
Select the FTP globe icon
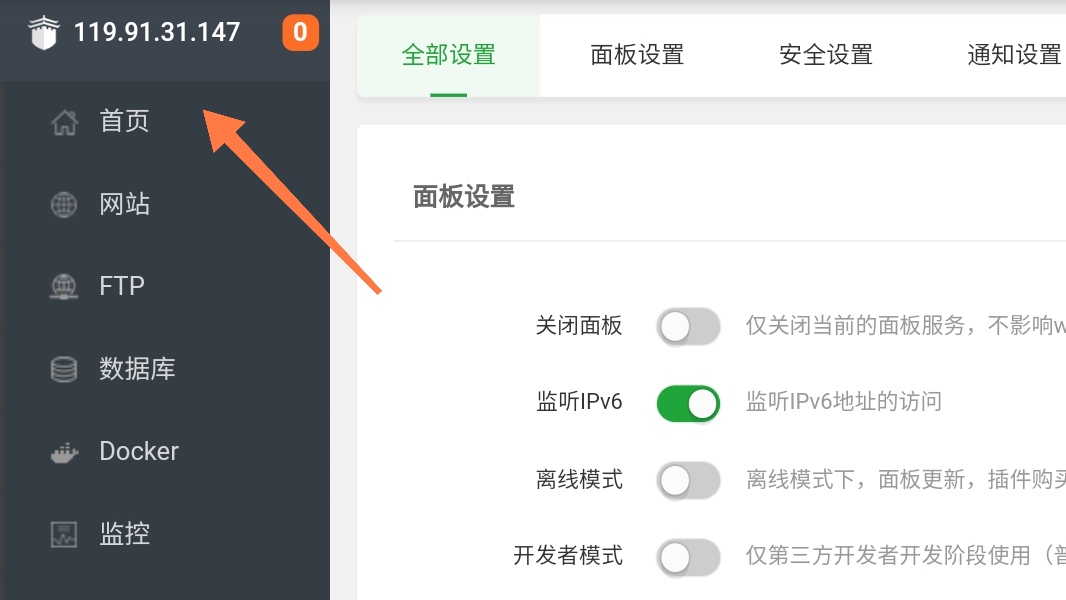[64, 287]
